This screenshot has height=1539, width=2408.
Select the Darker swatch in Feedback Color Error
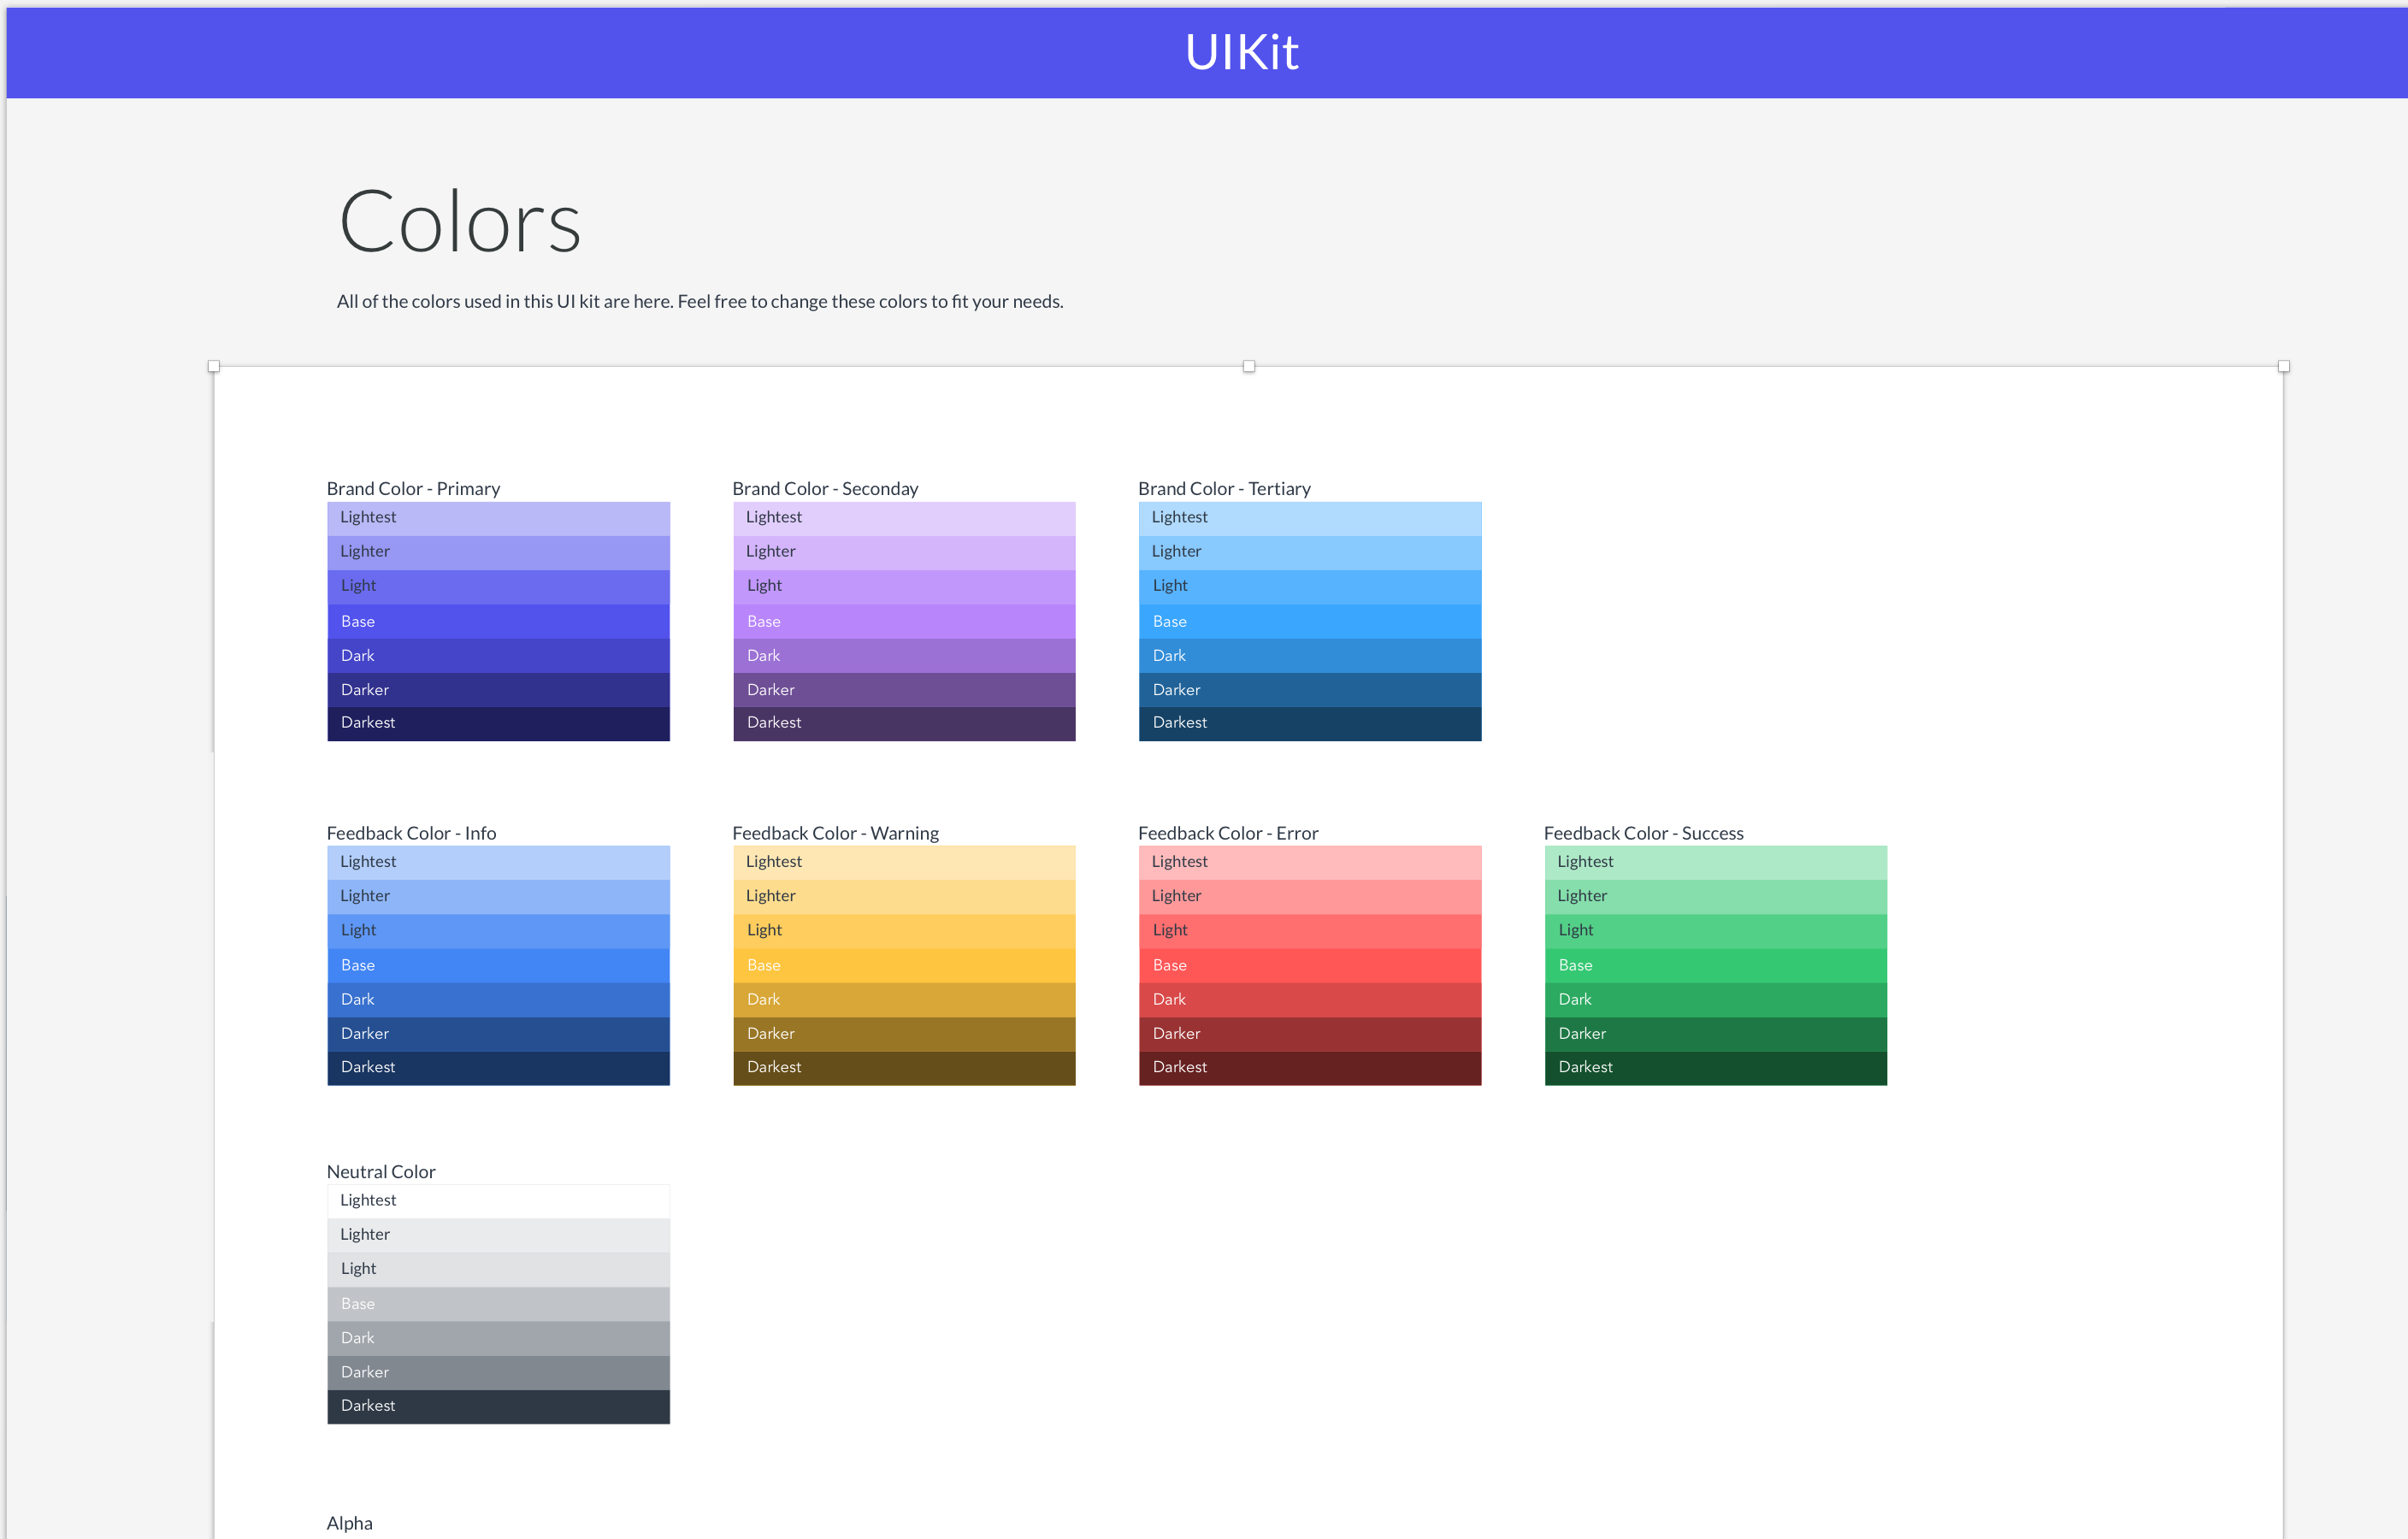click(x=1309, y=1033)
